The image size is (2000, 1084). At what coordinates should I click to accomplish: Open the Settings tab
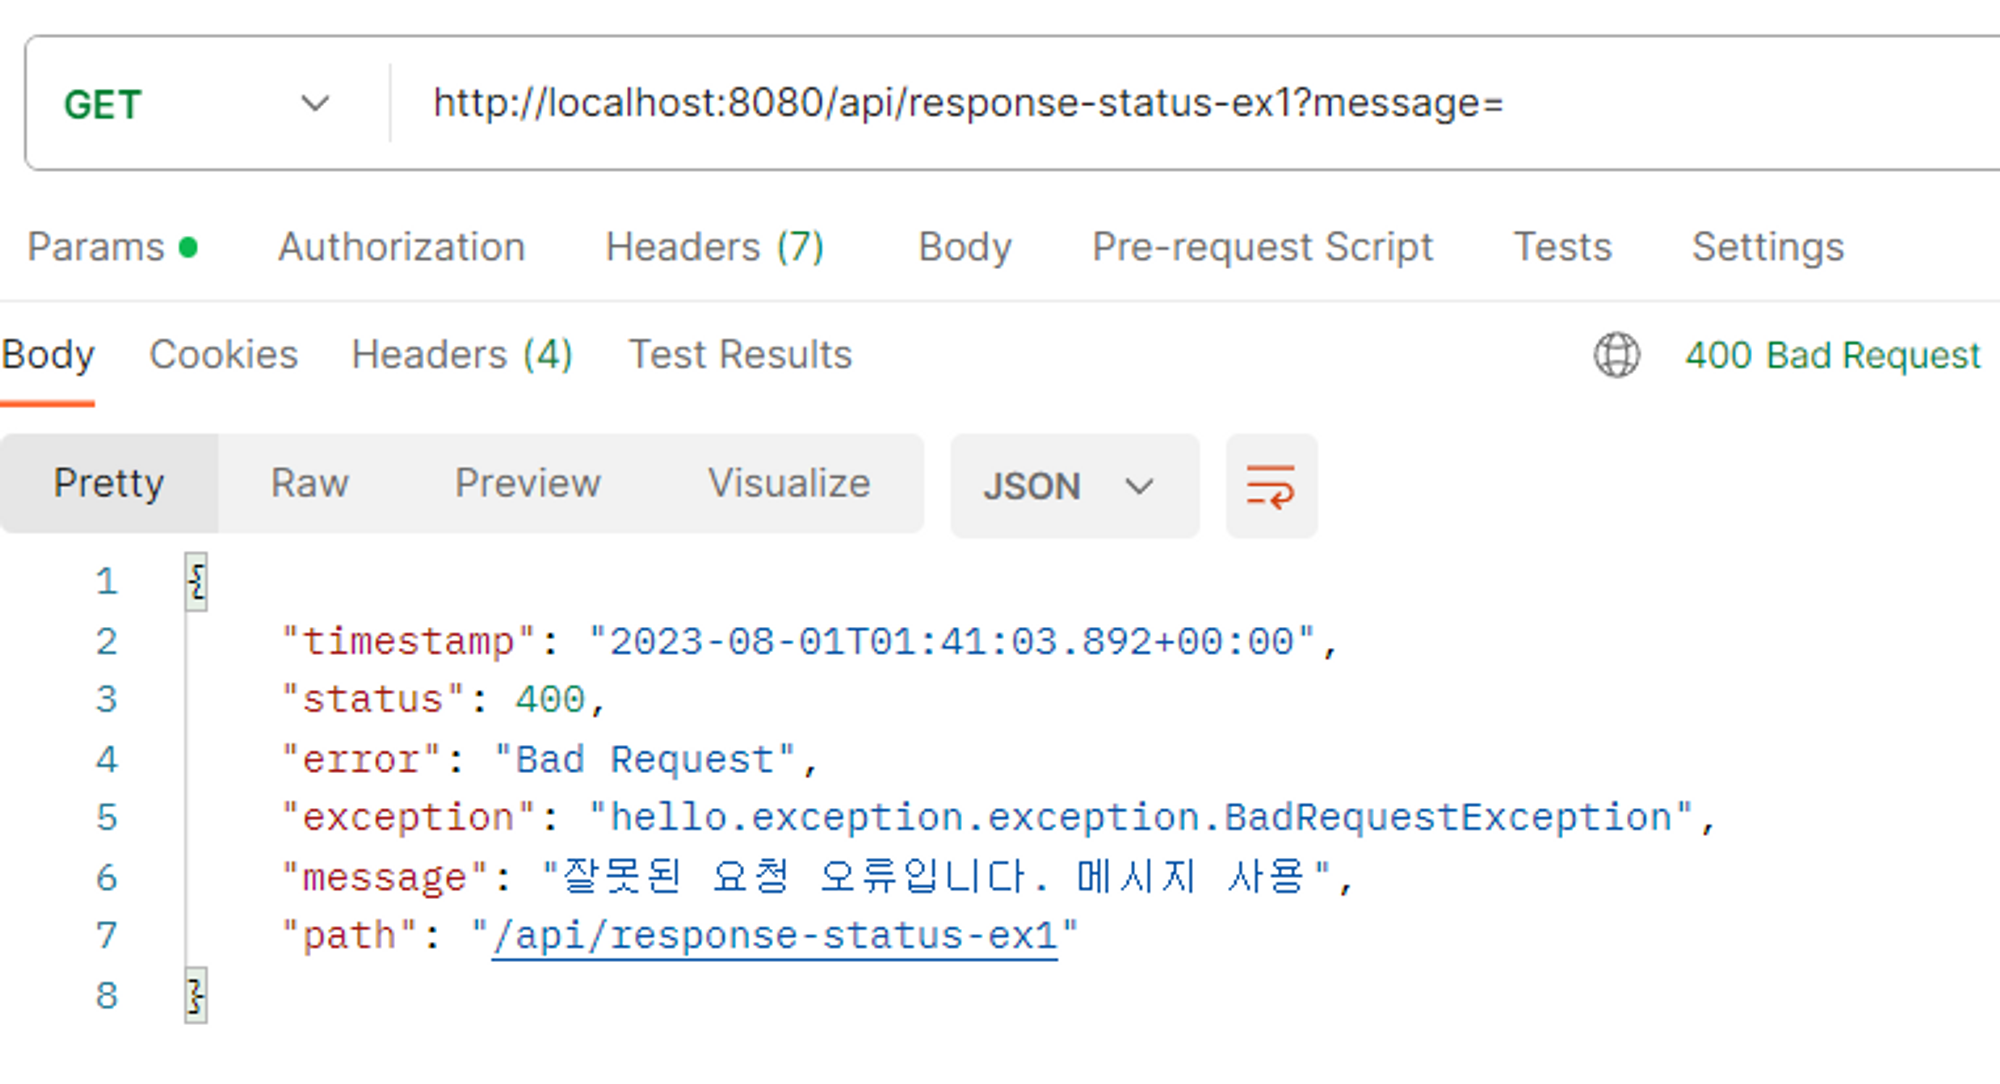coord(1767,247)
